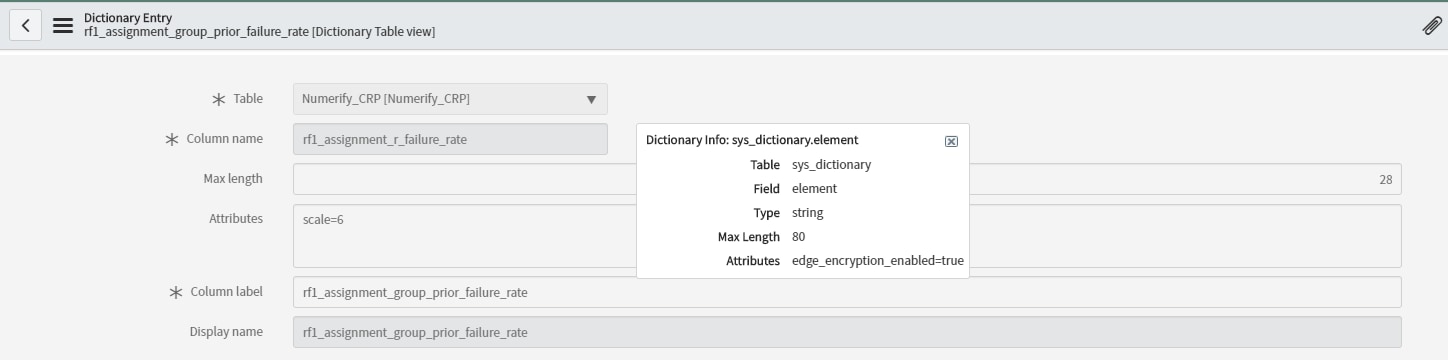Go back using the left chevron button
Screen dimensions: 1448x360
tap(25, 25)
